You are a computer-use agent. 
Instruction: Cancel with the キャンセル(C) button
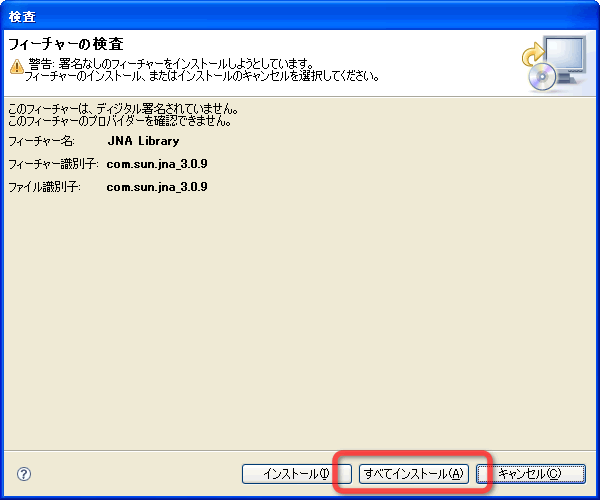click(531, 474)
